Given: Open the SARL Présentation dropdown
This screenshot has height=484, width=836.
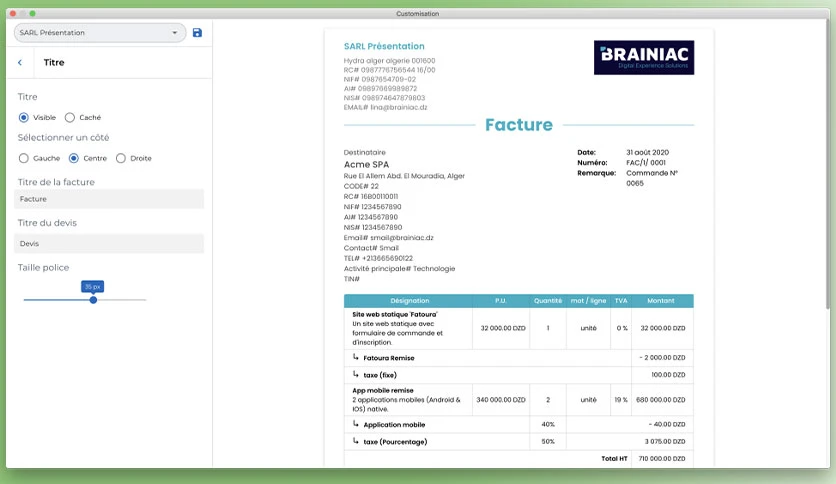Looking at the screenshot, I should coord(100,33).
